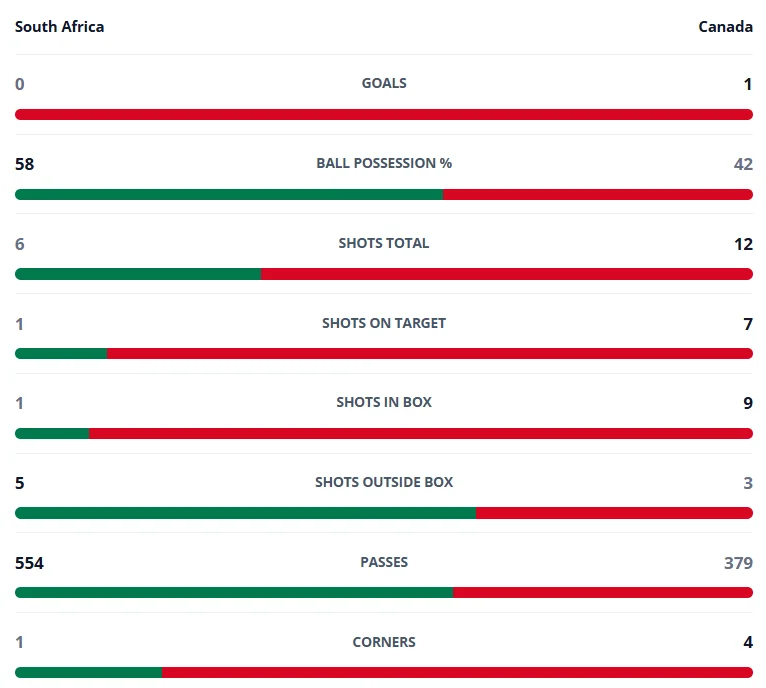Click the GOALS stat label

coord(384,83)
